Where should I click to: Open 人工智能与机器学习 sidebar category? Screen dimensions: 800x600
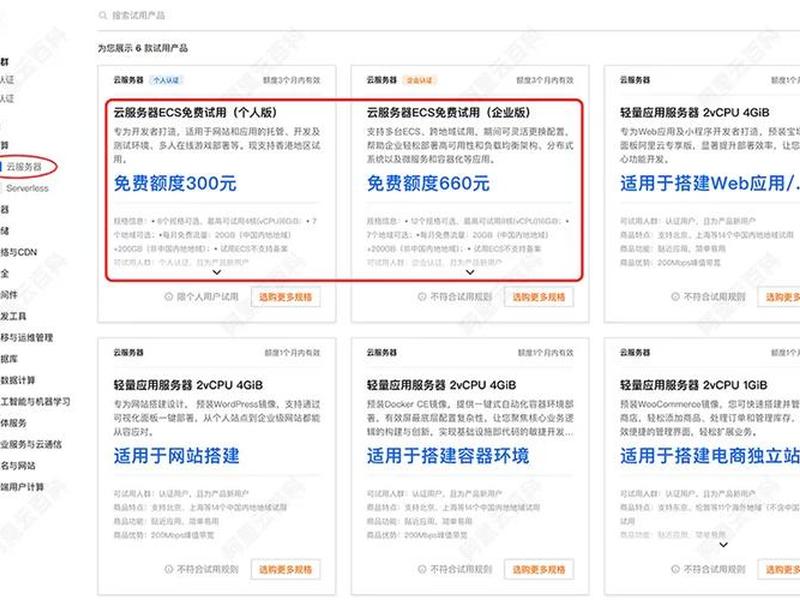point(35,402)
